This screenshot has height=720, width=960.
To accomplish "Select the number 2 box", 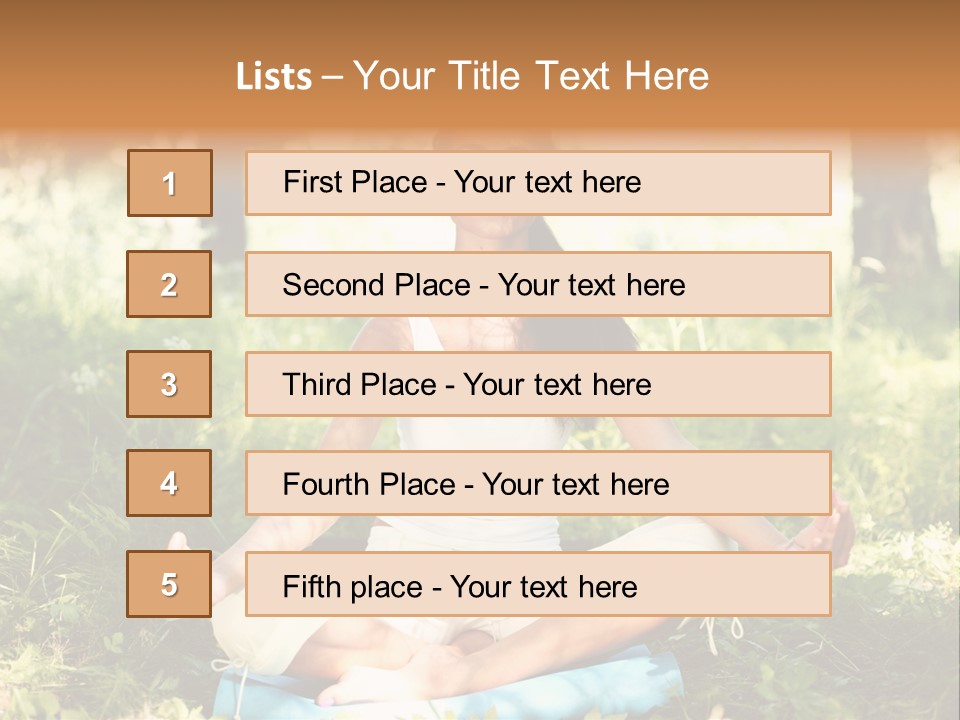I will pyautogui.click(x=169, y=284).
